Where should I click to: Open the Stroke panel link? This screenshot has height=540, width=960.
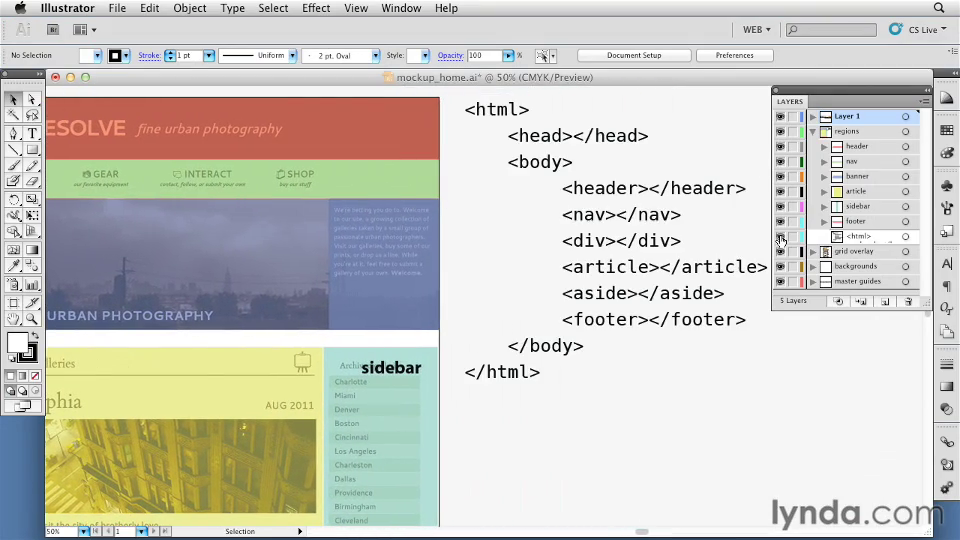coord(149,56)
